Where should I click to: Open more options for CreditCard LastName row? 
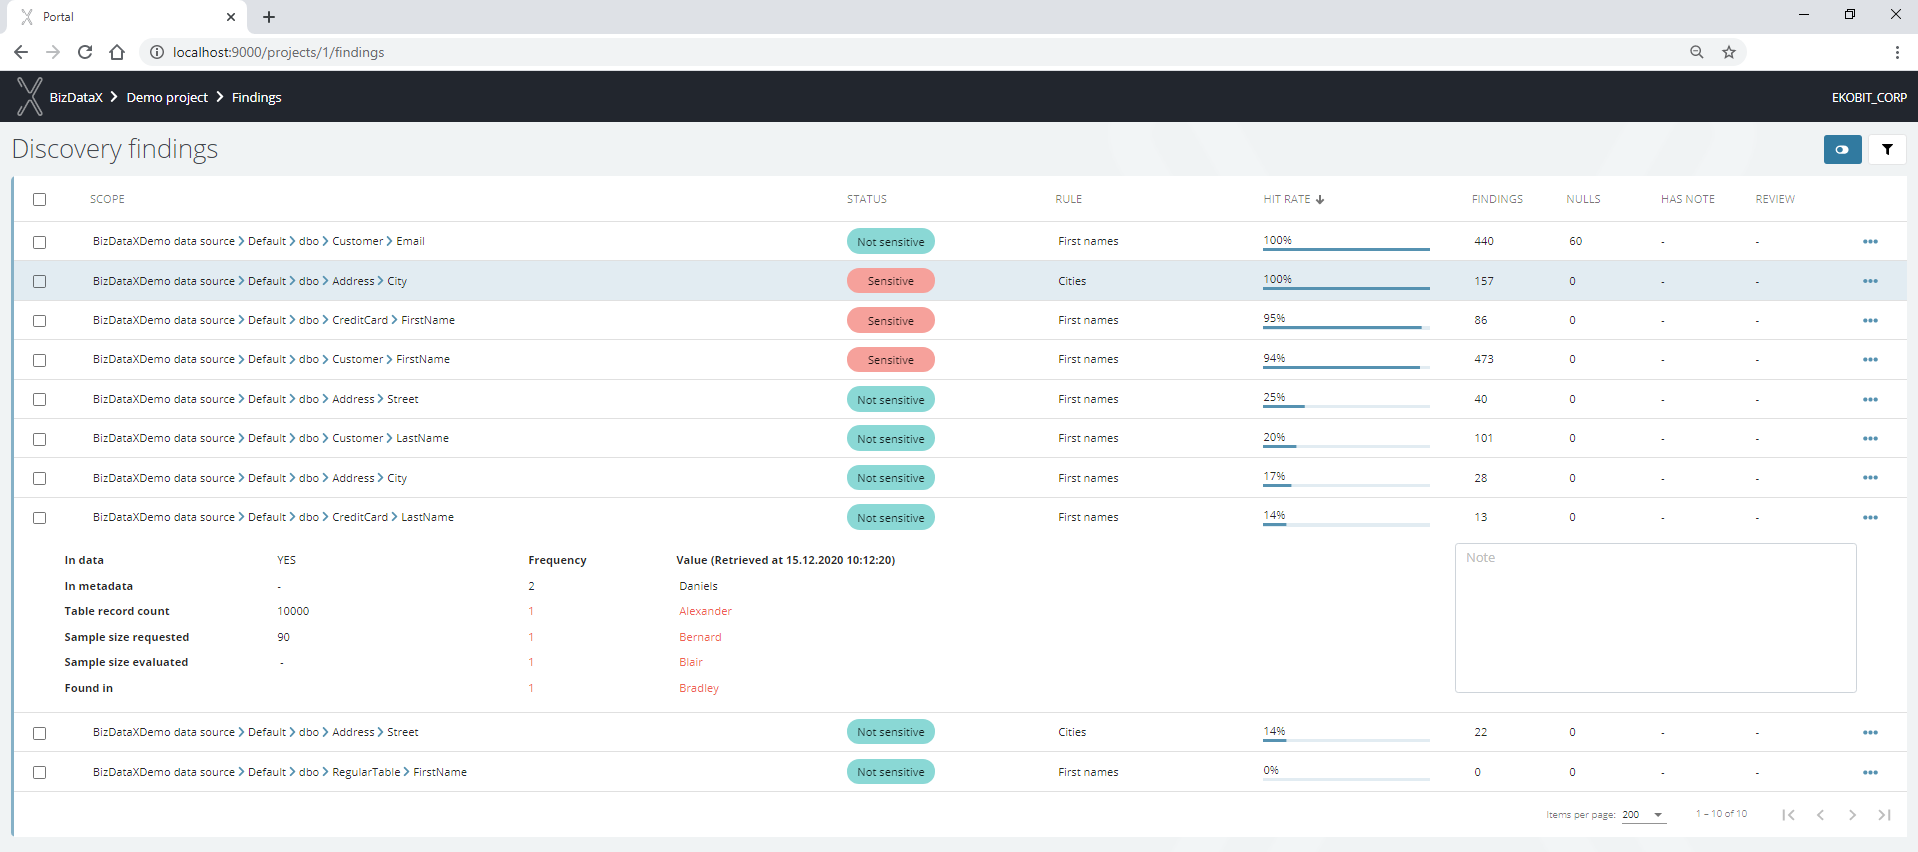coord(1870,518)
